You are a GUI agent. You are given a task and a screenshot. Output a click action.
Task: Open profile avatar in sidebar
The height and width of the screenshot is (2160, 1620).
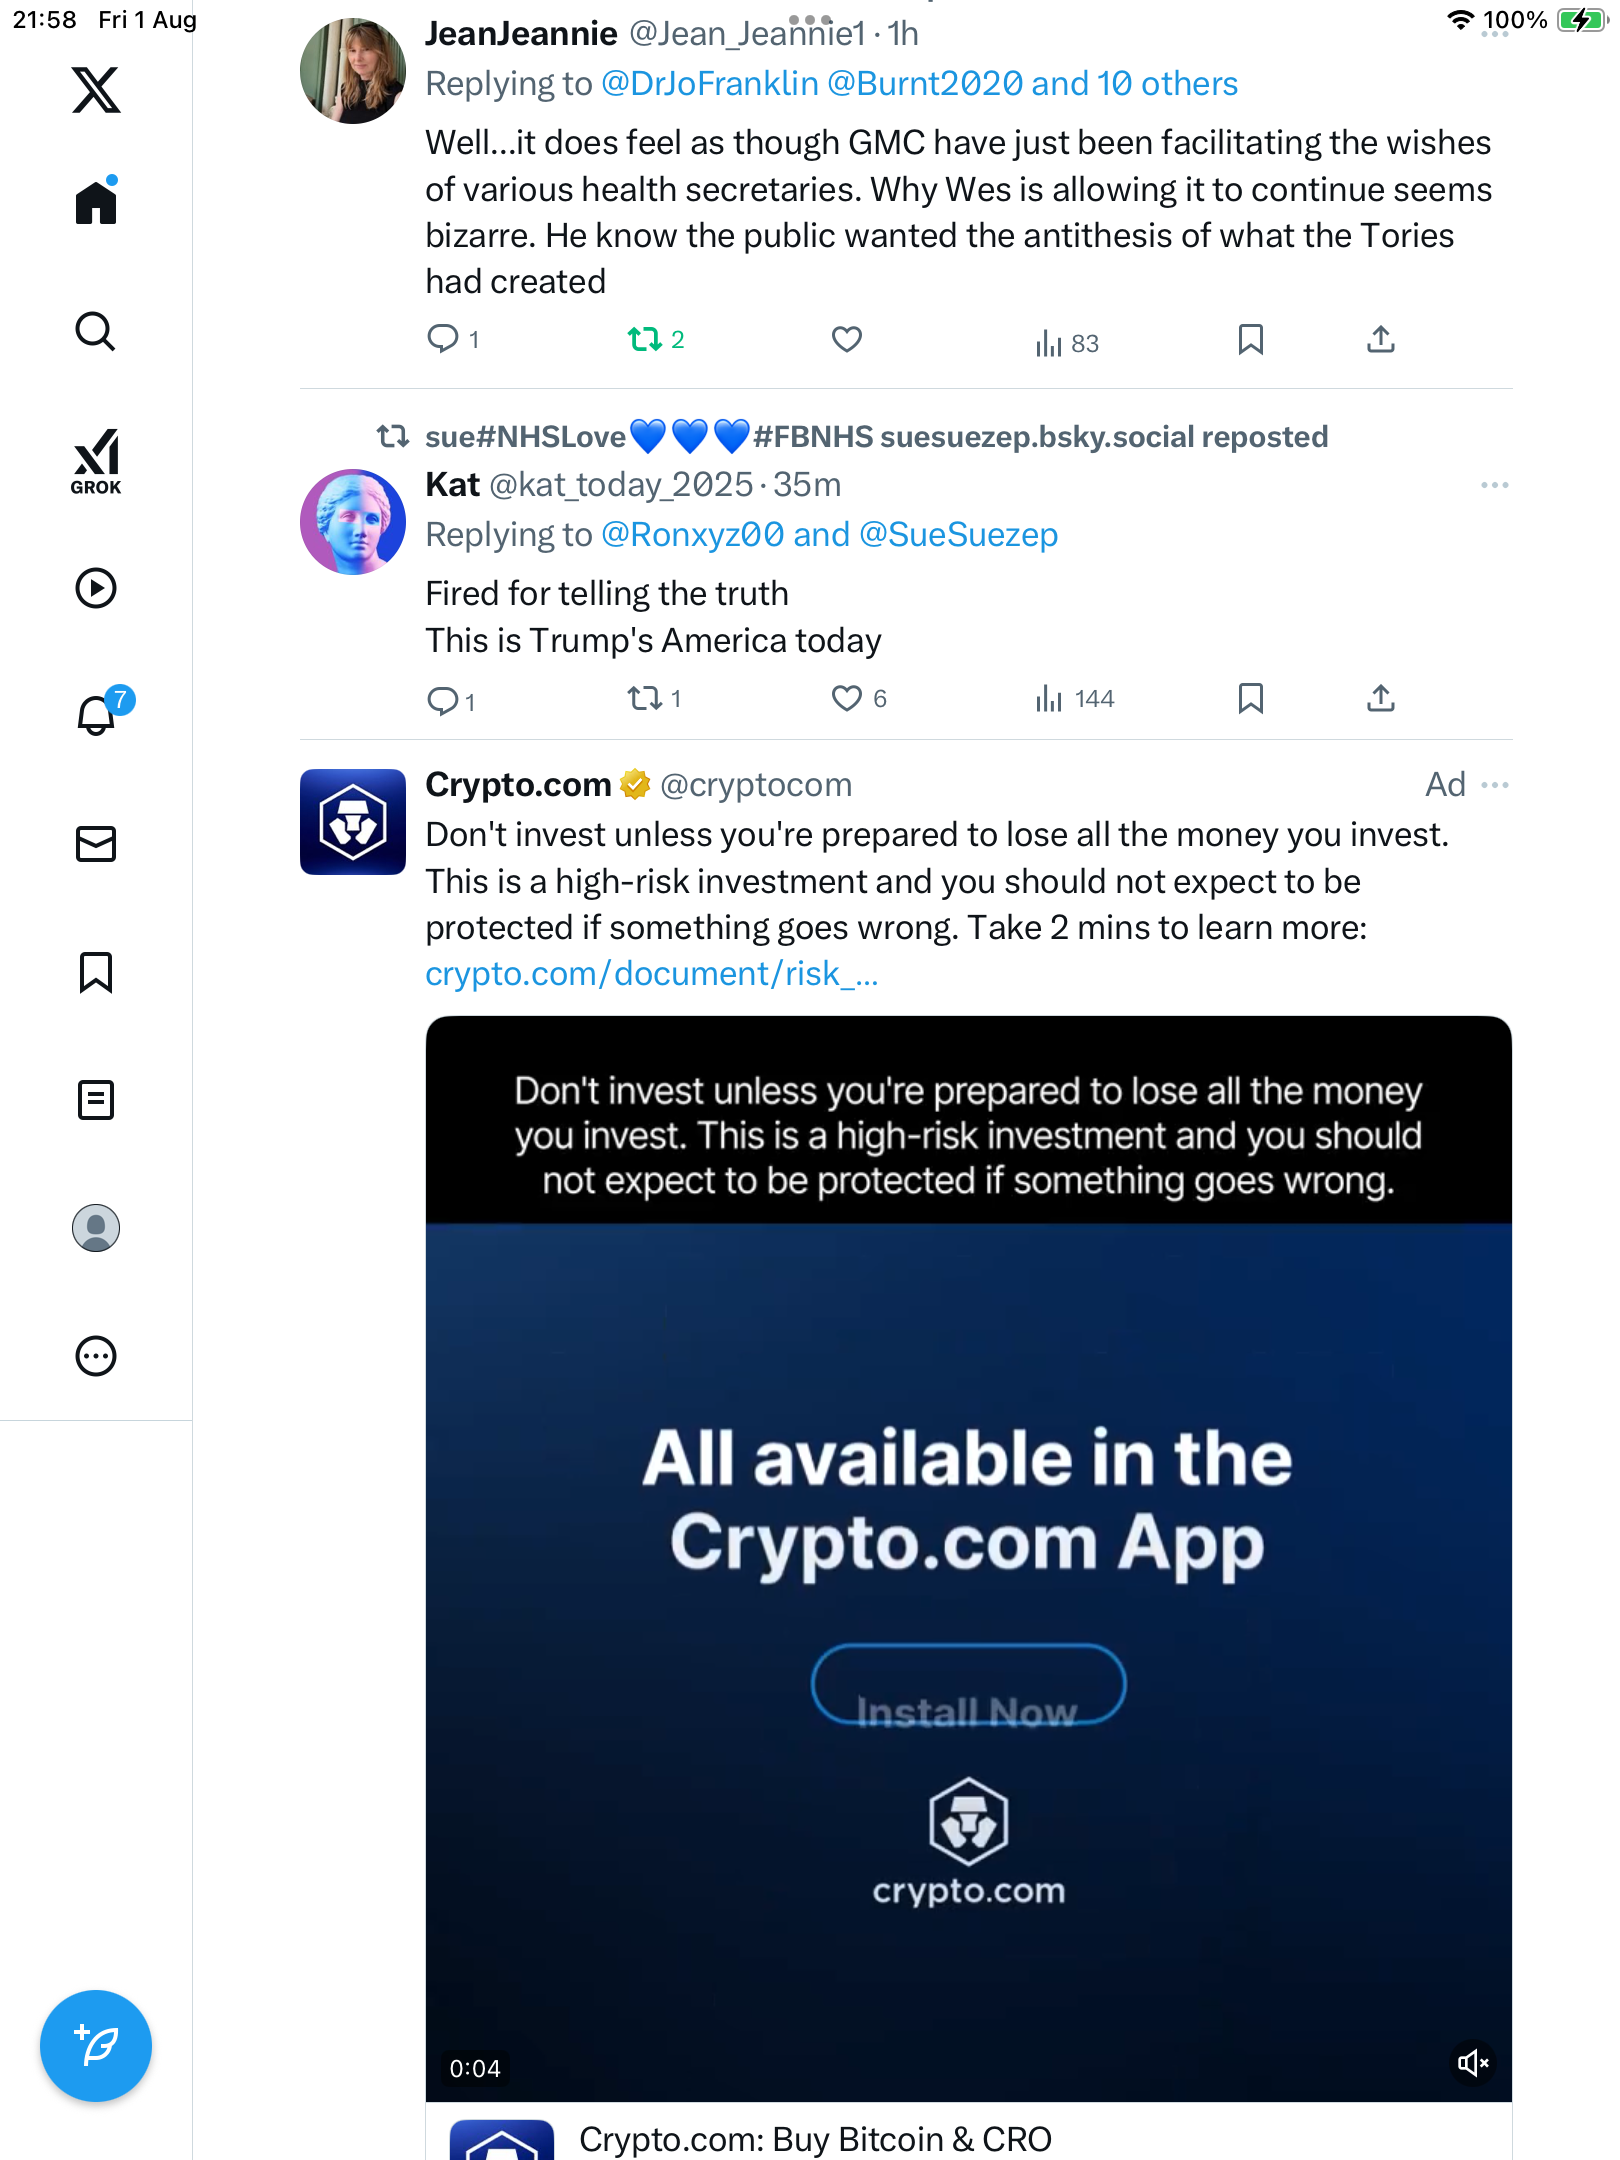click(96, 1228)
